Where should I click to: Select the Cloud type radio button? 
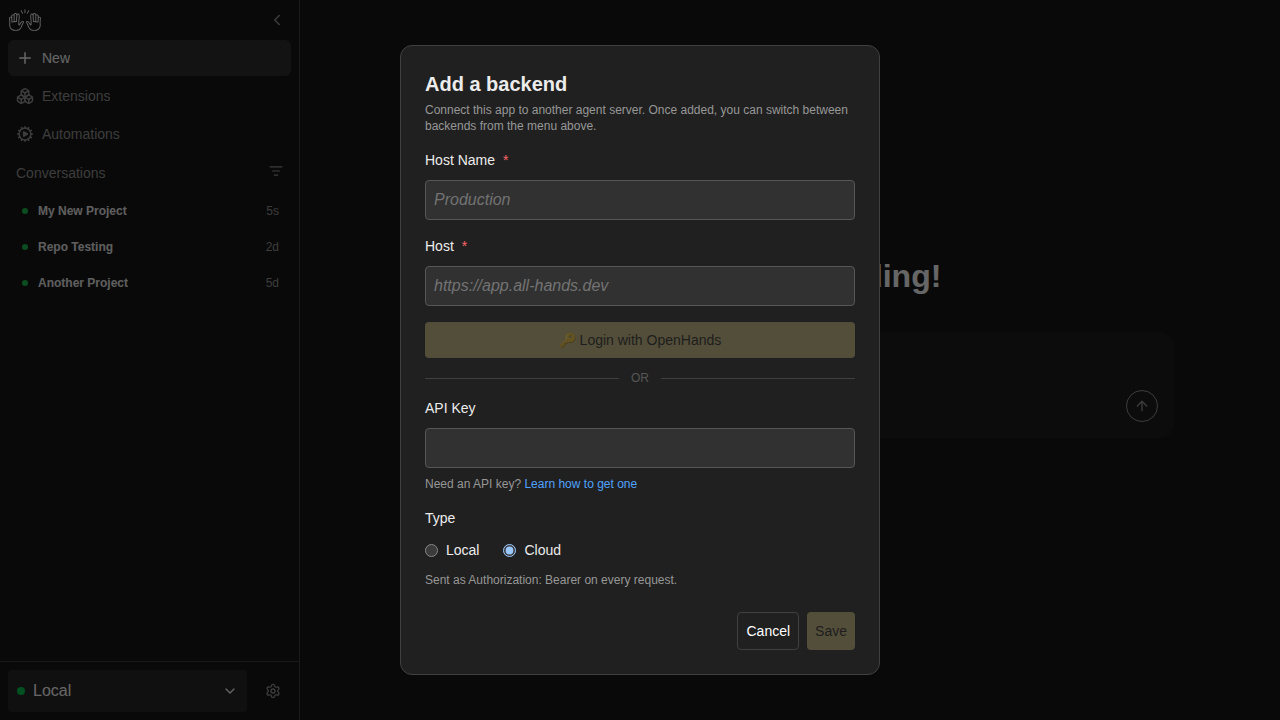(510, 550)
